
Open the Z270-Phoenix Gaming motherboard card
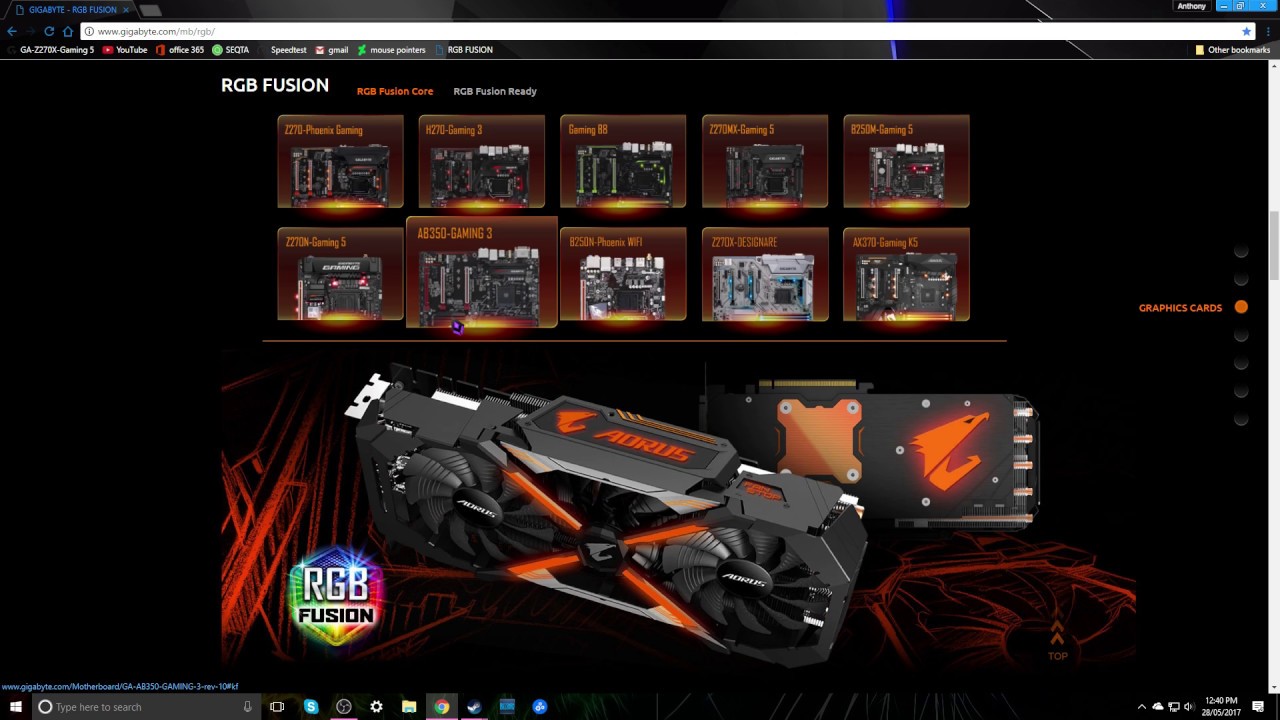coord(340,161)
